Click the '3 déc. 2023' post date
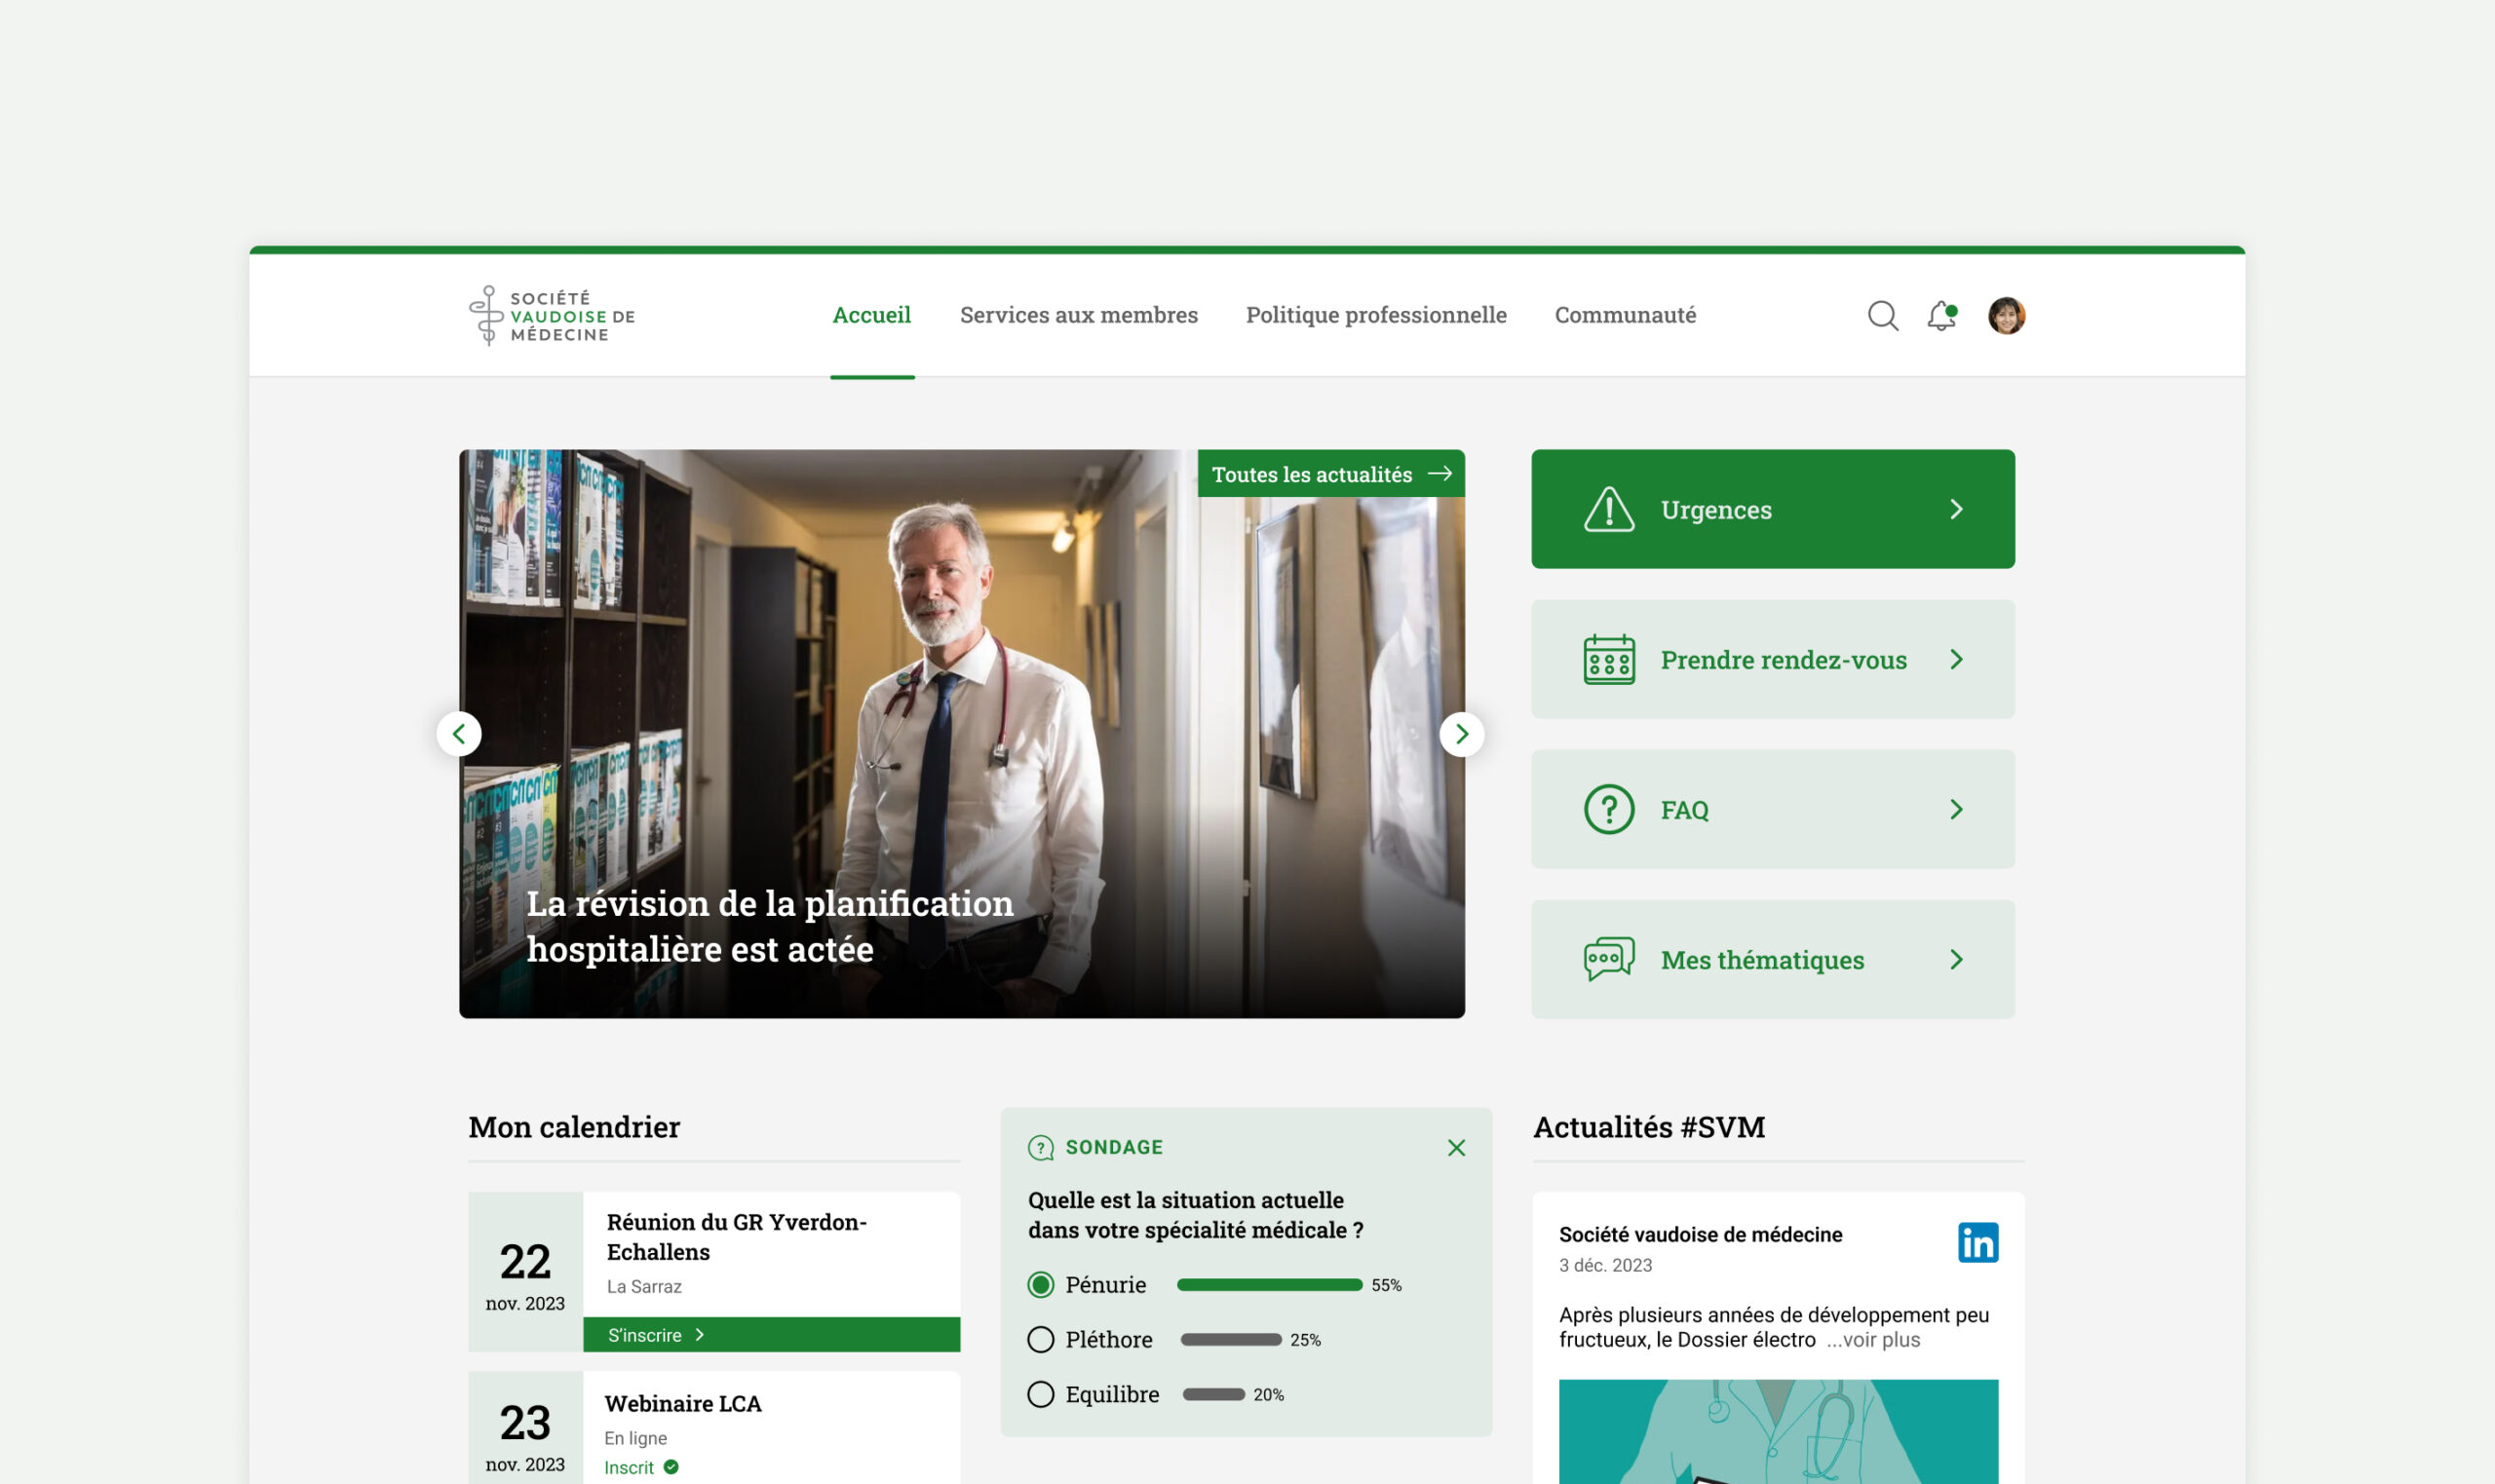Viewport: 2495px width, 1484px height. (1605, 1265)
